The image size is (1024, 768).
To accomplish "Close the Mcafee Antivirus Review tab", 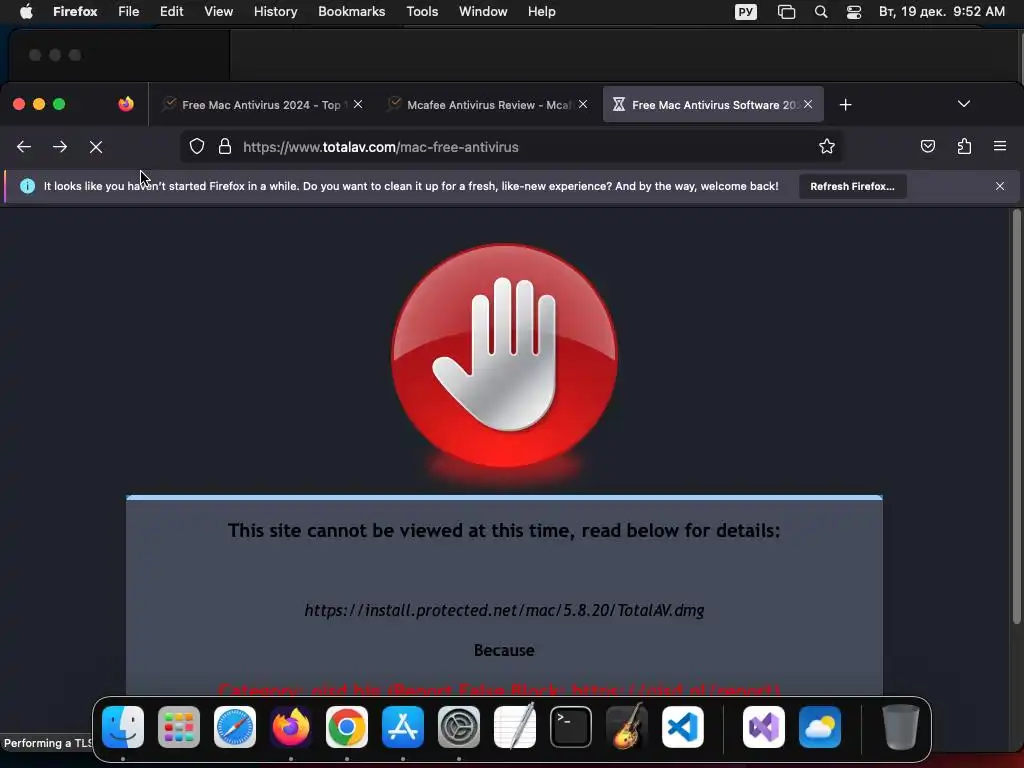I will [x=583, y=104].
